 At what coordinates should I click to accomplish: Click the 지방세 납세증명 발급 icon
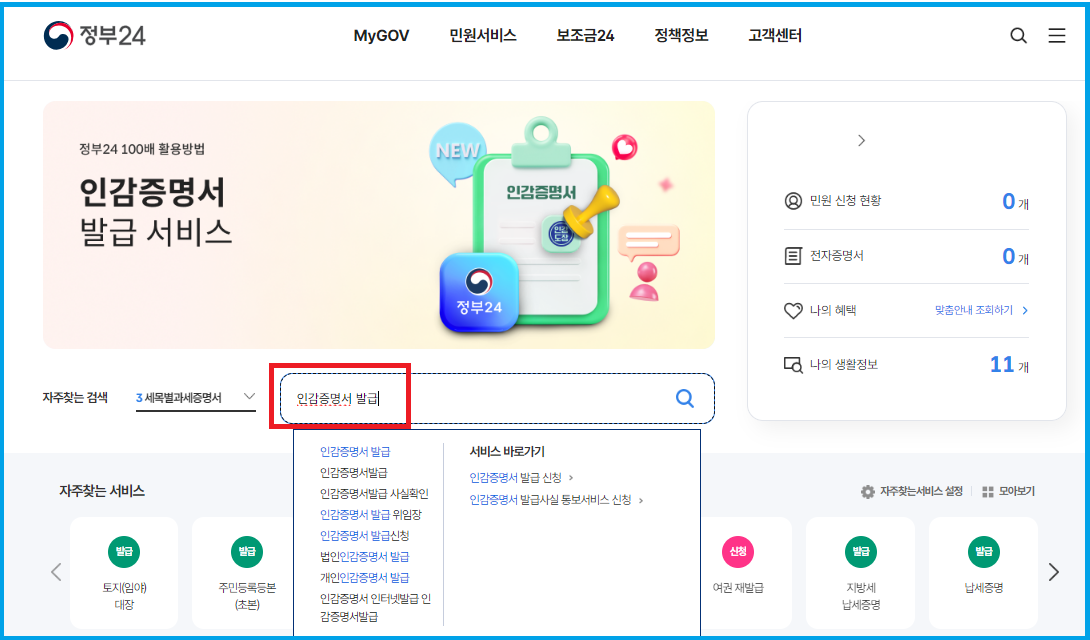coord(861,552)
